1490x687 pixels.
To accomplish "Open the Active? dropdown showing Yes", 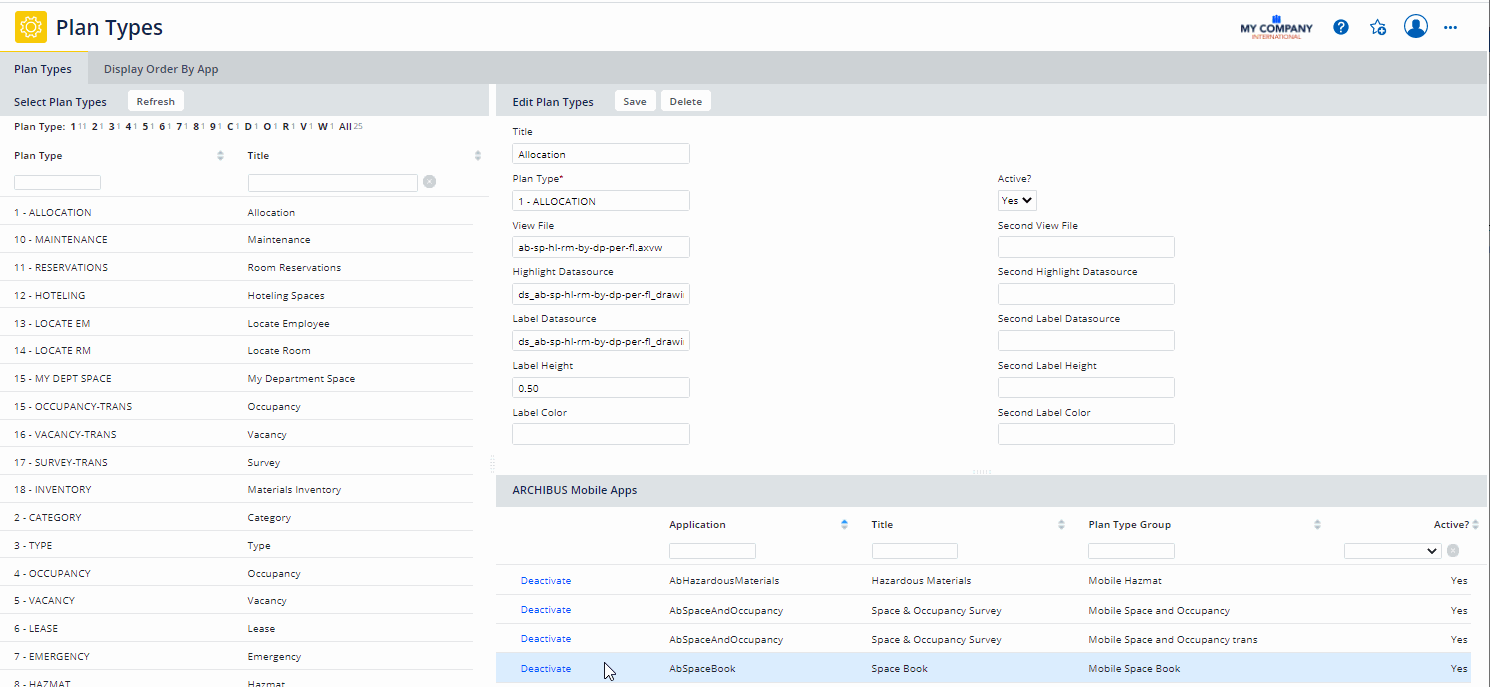I will coord(1017,200).
